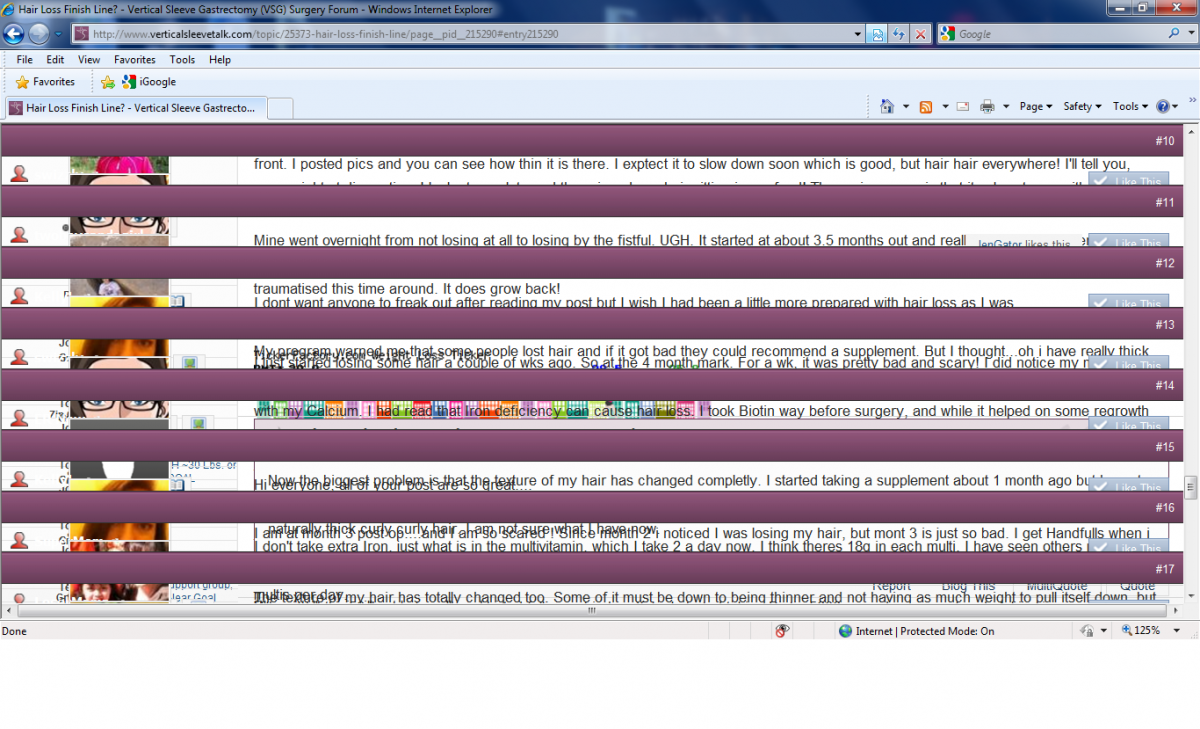Click the Internet Explorer logo in title bar
Screen dimensions: 1200x729
coord(10,9)
